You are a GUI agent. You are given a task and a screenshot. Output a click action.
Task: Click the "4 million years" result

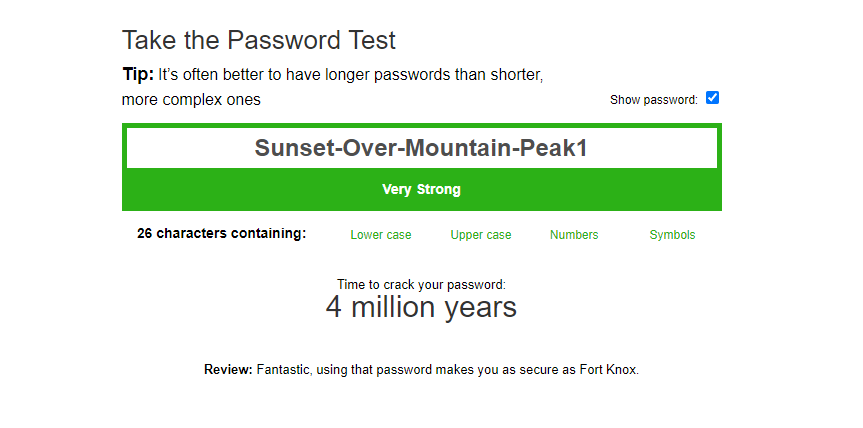pos(421,307)
